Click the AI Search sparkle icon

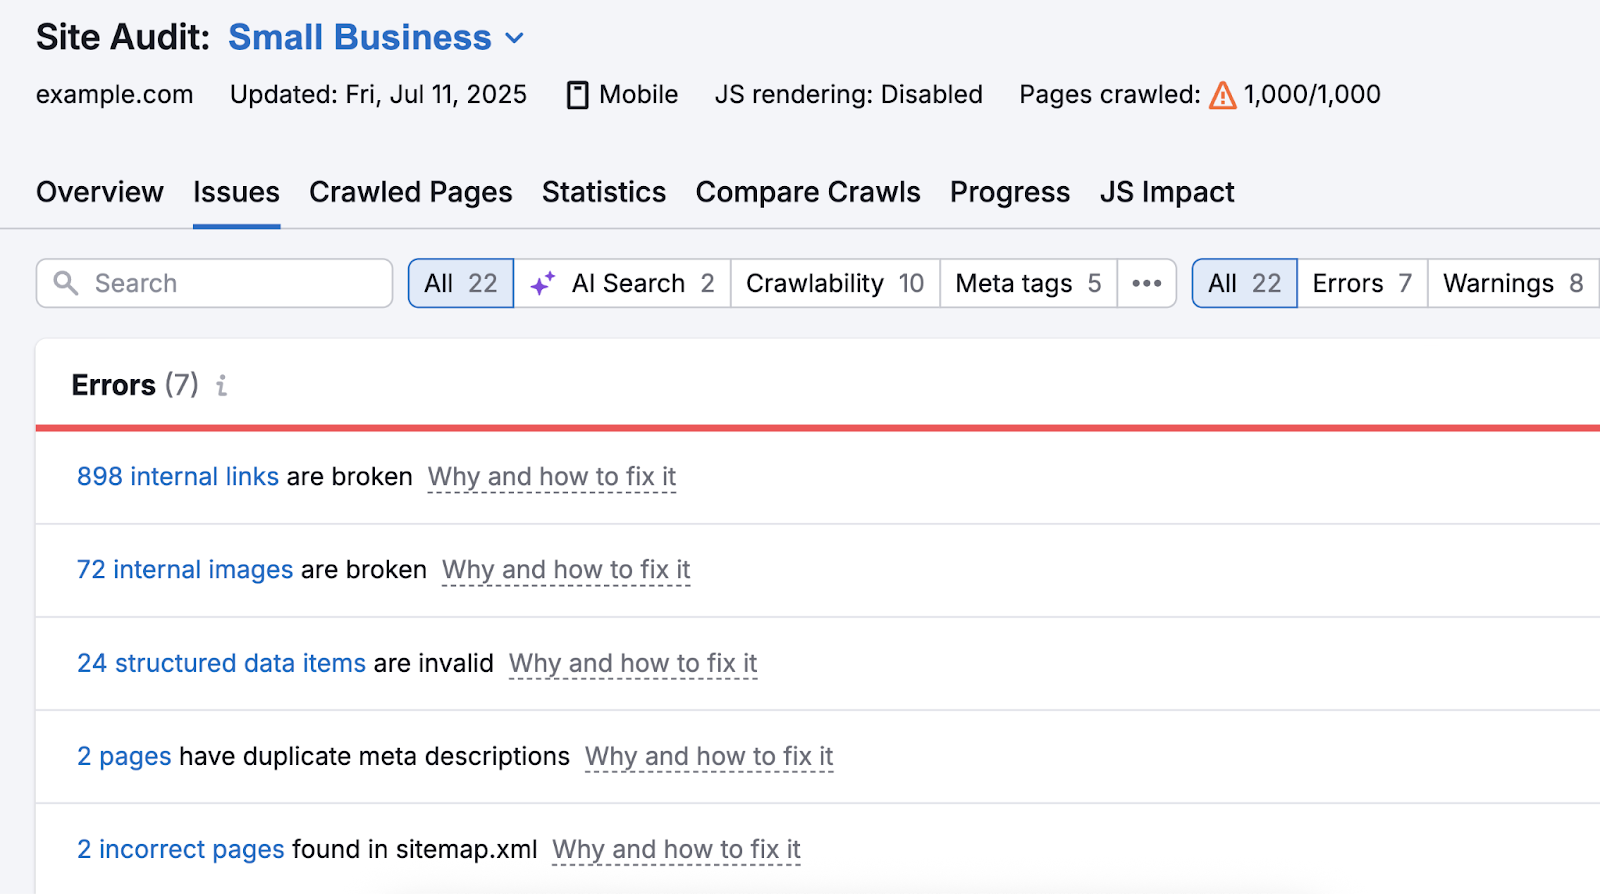coord(543,284)
